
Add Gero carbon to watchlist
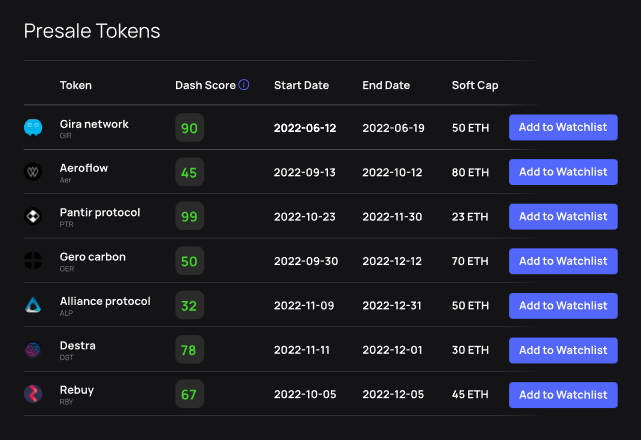(563, 261)
